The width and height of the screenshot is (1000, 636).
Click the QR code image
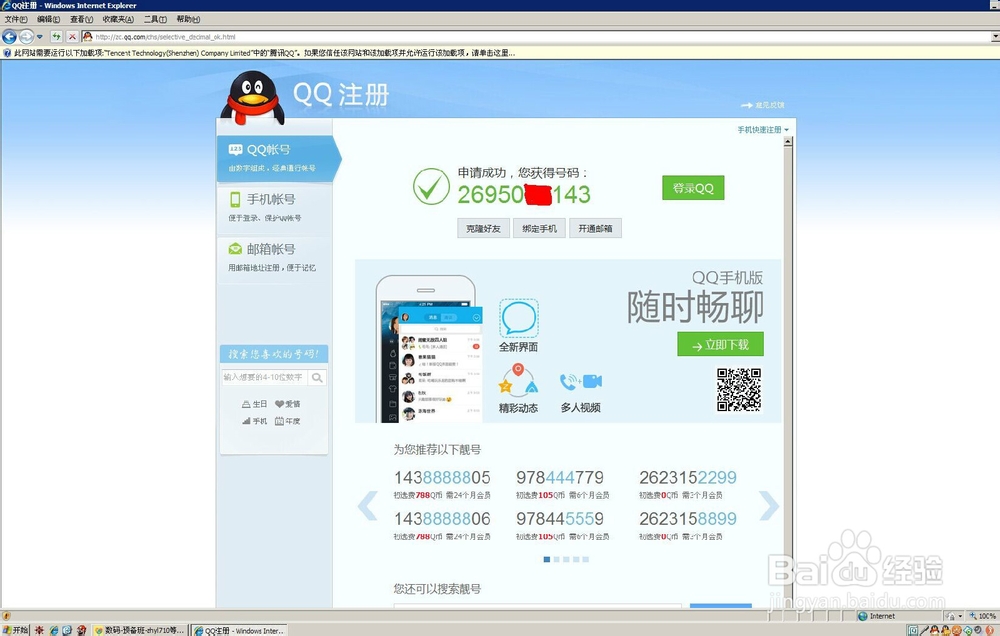[x=739, y=390]
